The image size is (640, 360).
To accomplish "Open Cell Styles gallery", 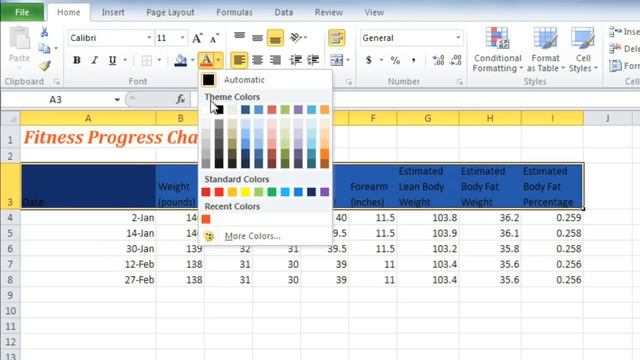I will pyautogui.click(x=583, y=50).
